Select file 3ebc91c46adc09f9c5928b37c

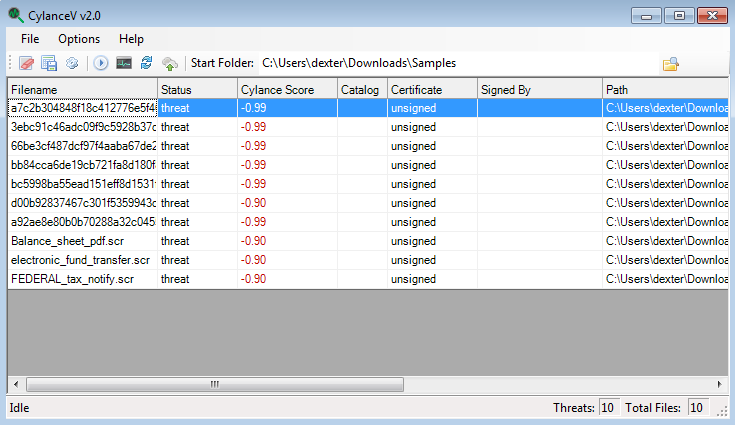pos(82,127)
